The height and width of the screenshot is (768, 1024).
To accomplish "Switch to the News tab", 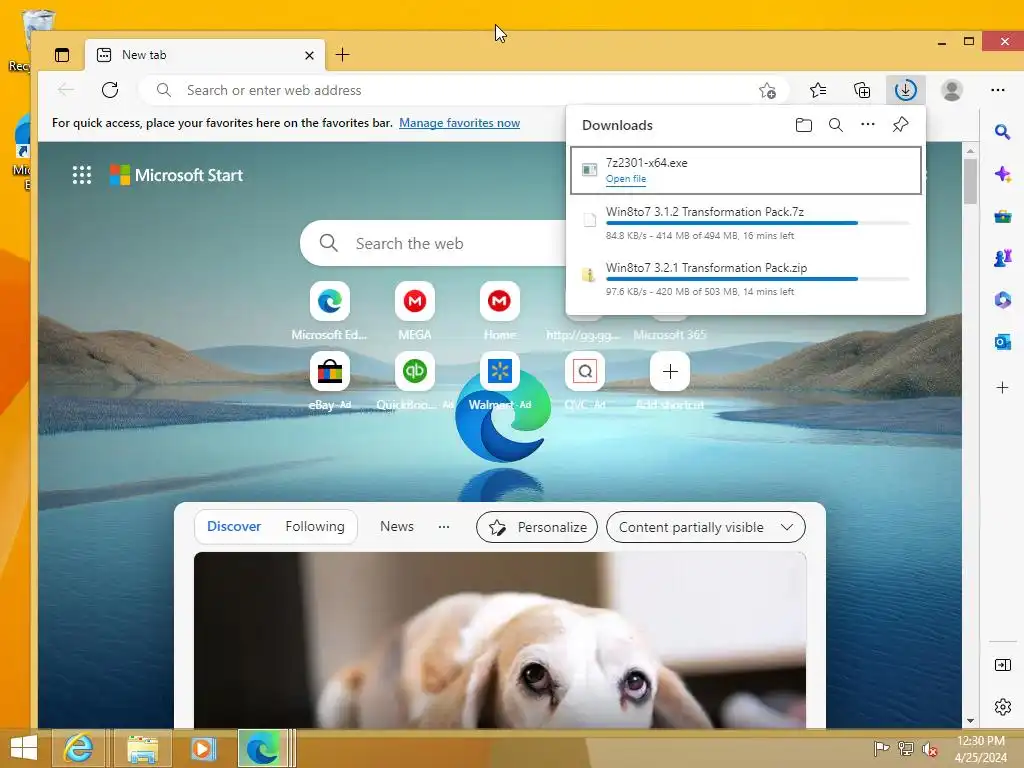I will (x=396, y=526).
